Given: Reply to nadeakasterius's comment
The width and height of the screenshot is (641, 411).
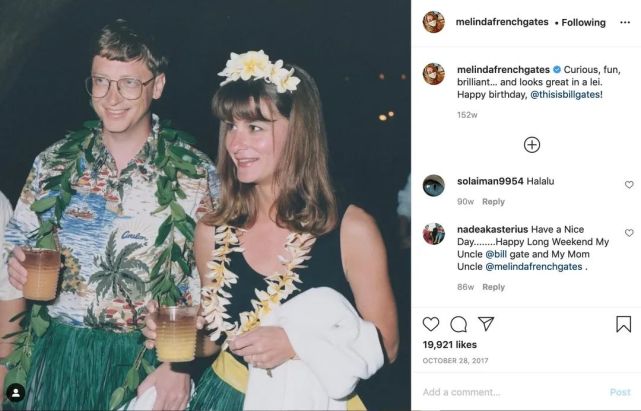Looking at the screenshot, I should 493,287.
